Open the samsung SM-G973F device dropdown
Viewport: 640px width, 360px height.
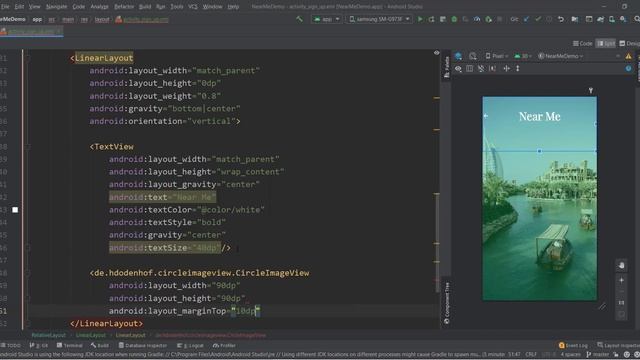[380, 19]
